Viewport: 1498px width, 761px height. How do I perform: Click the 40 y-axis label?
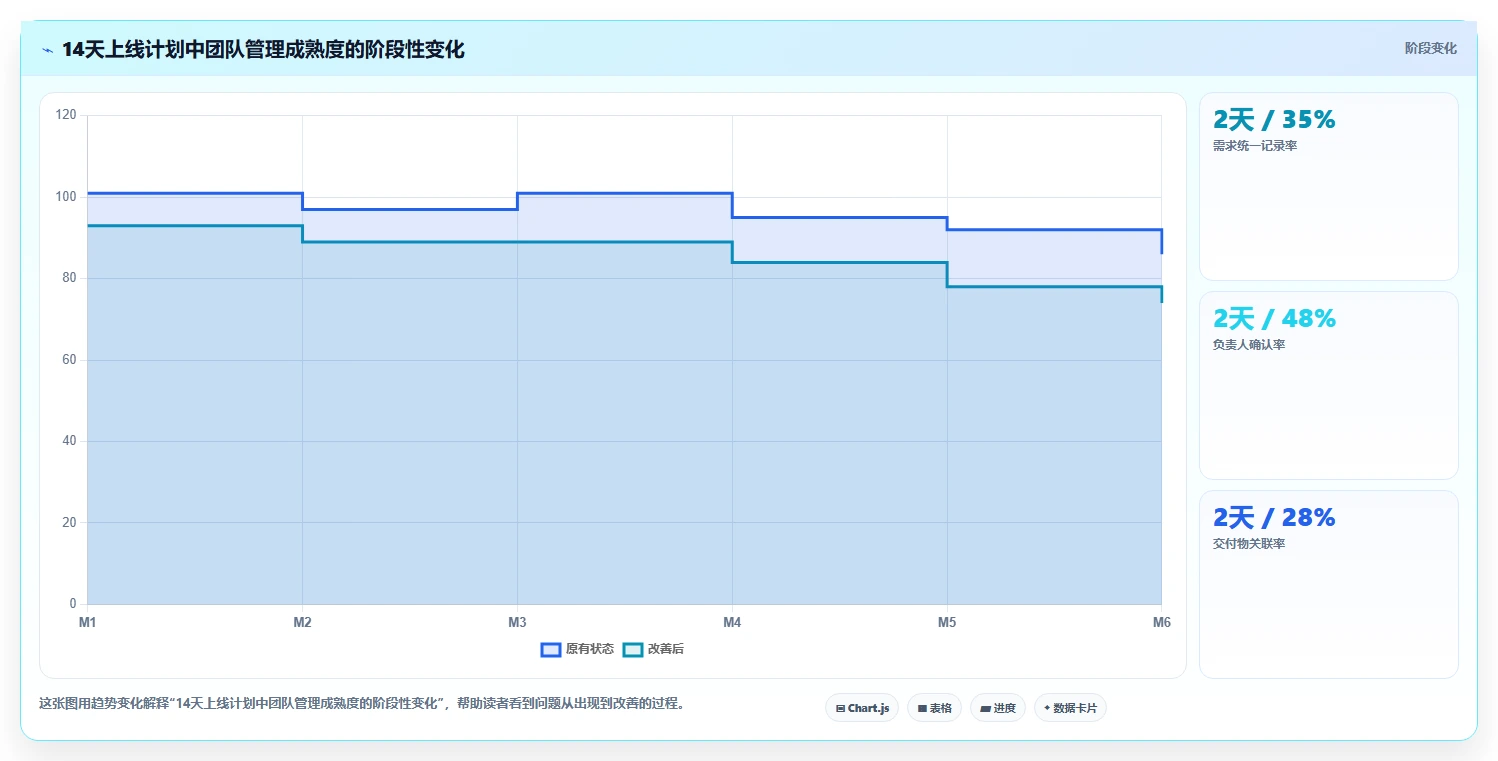pyautogui.click(x=70, y=441)
